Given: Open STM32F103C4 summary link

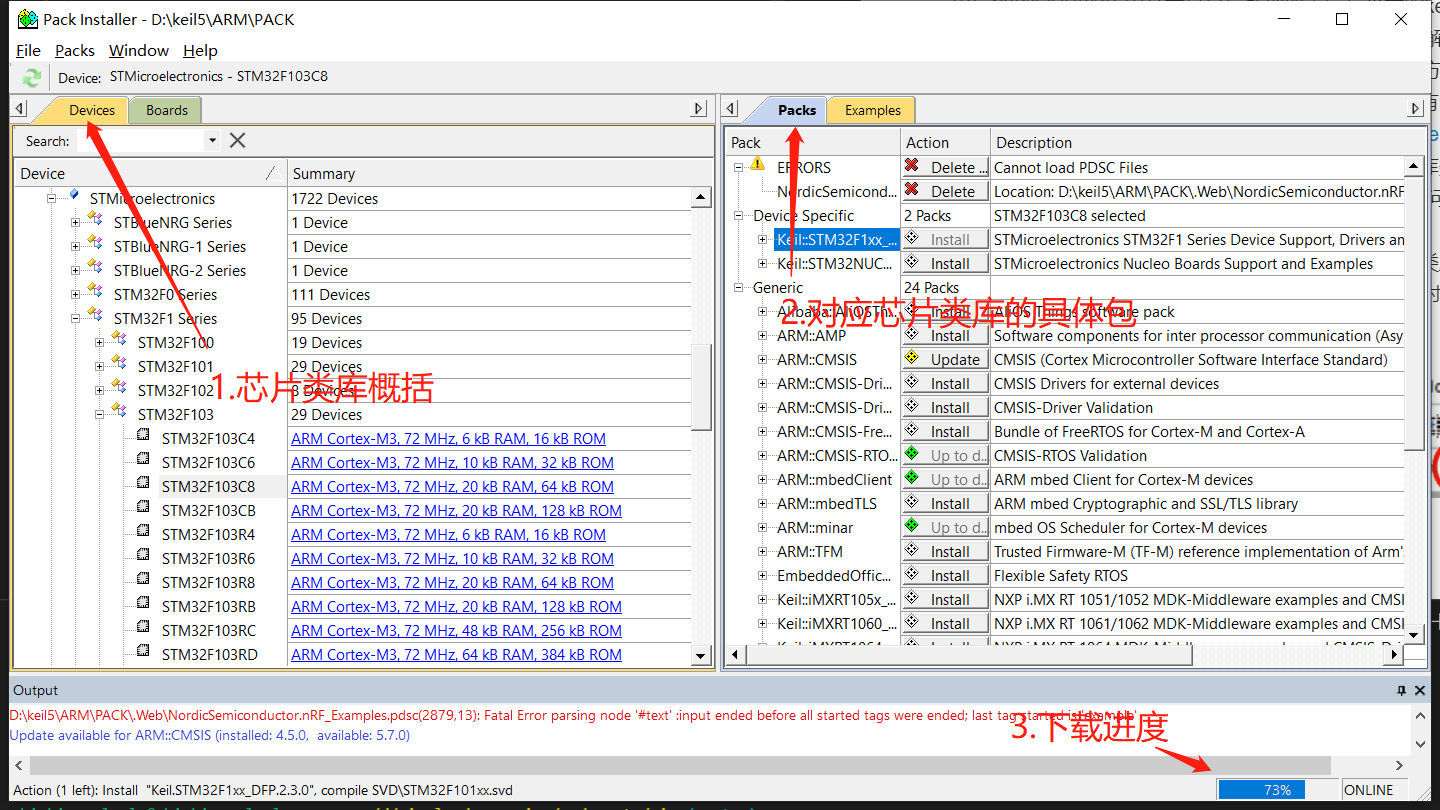Looking at the screenshot, I should click(x=448, y=439).
